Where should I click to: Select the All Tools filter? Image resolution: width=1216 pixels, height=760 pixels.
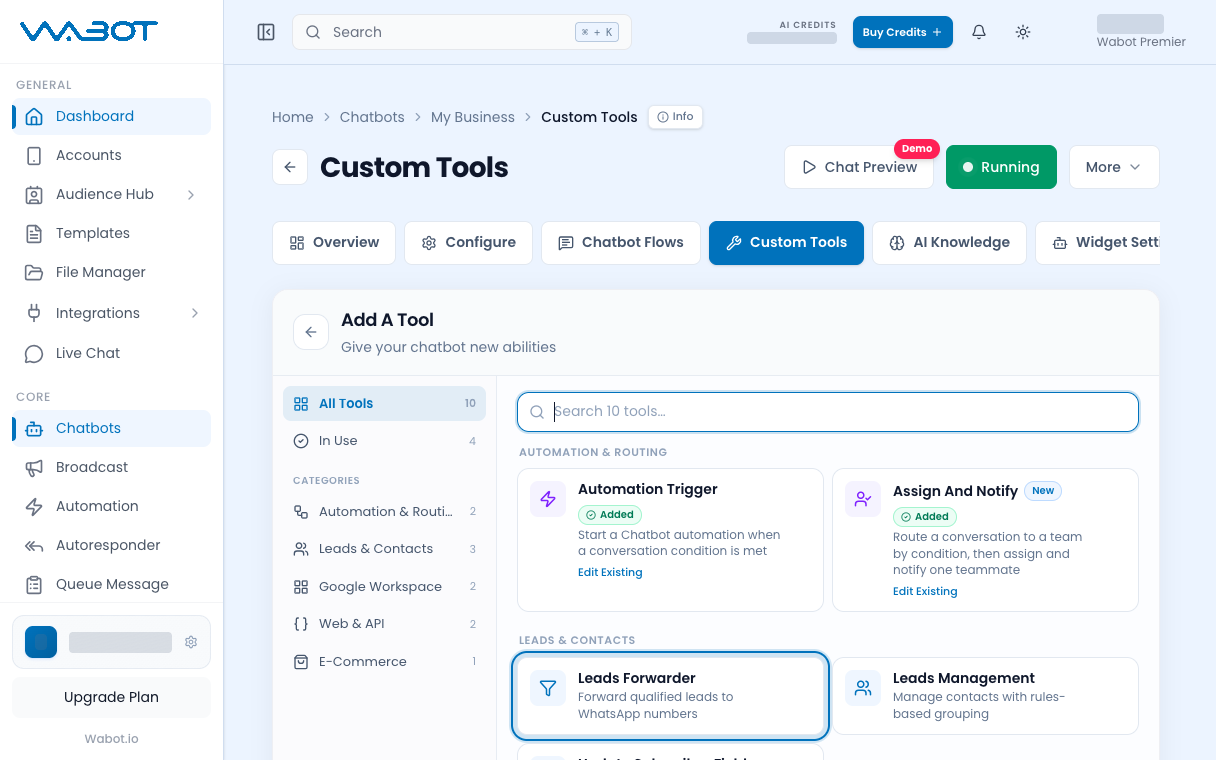384,404
